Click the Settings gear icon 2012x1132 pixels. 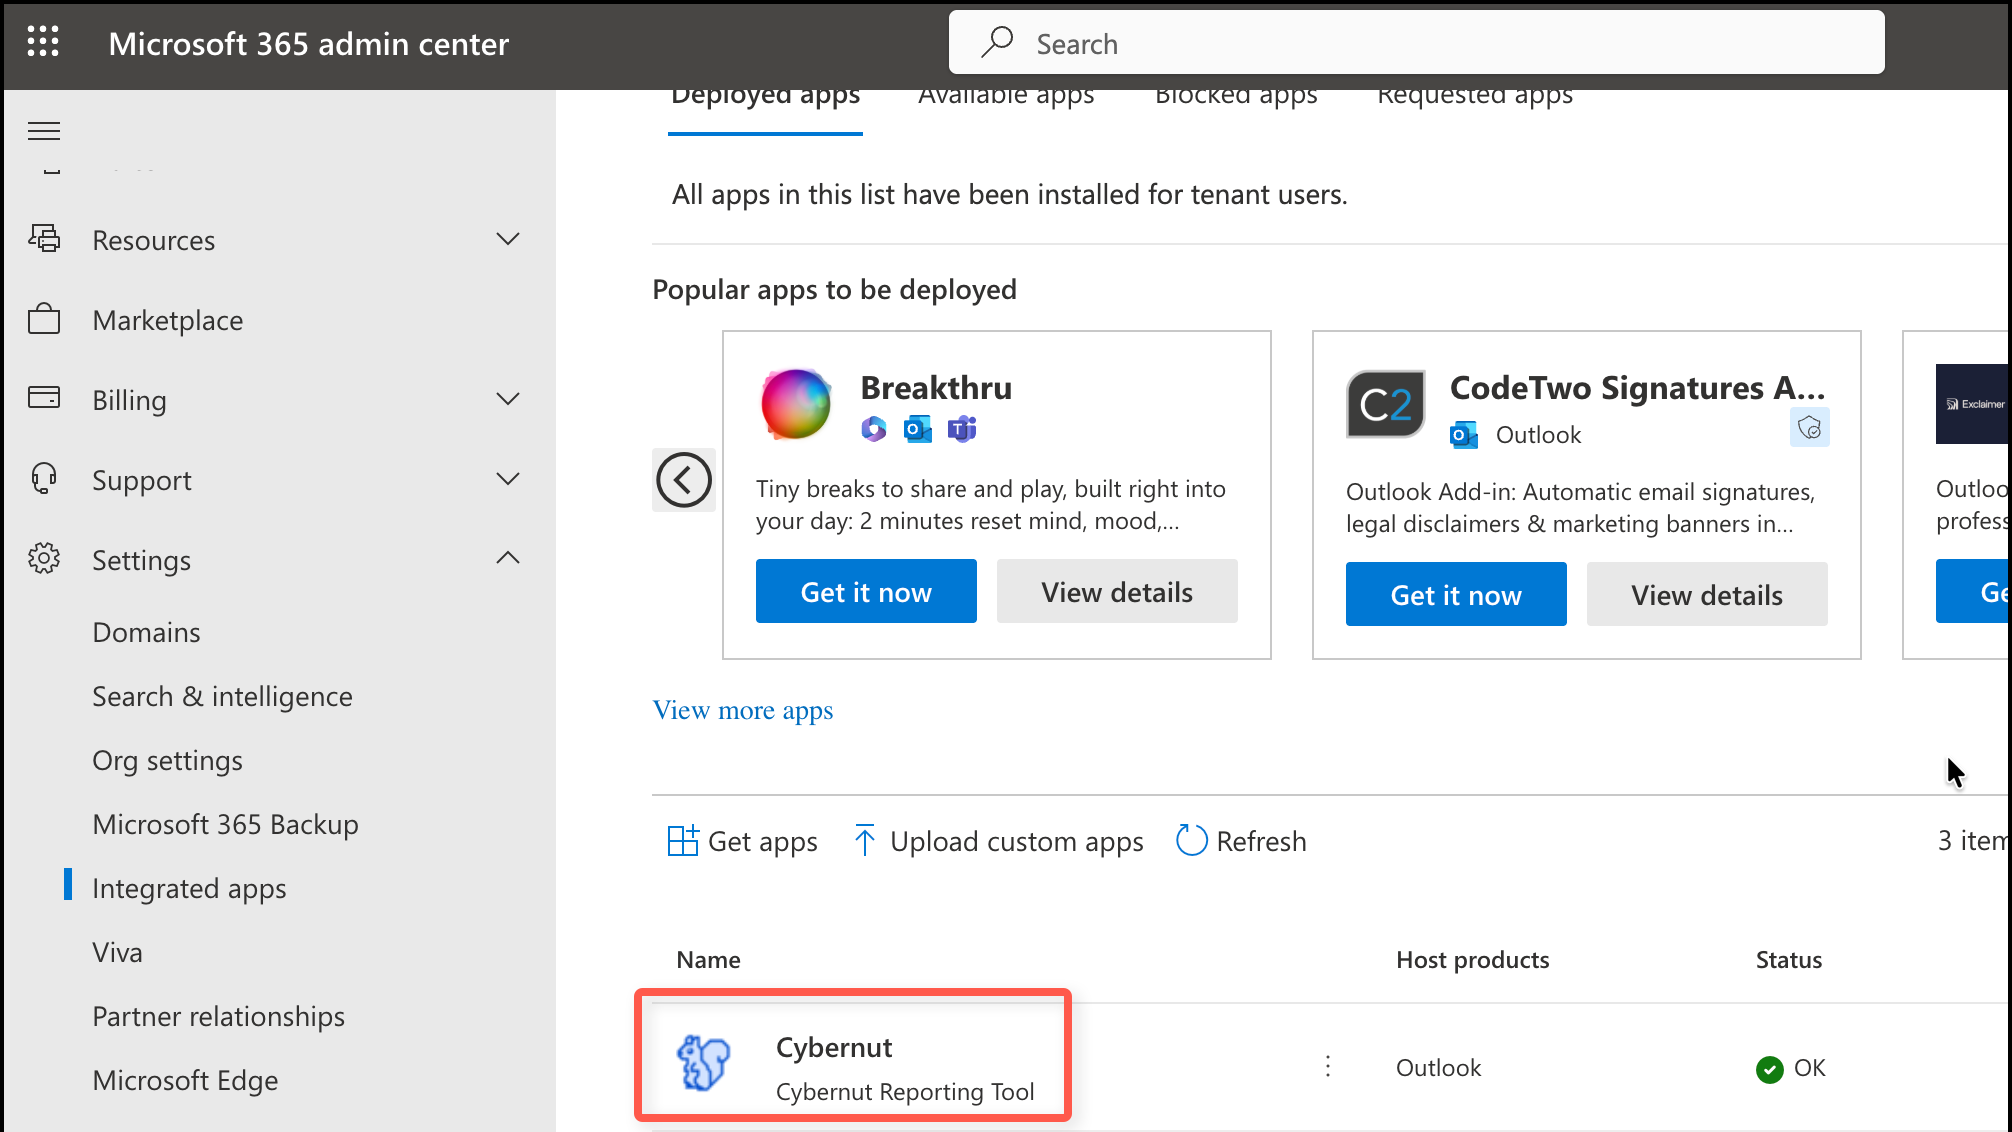[44, 559]
